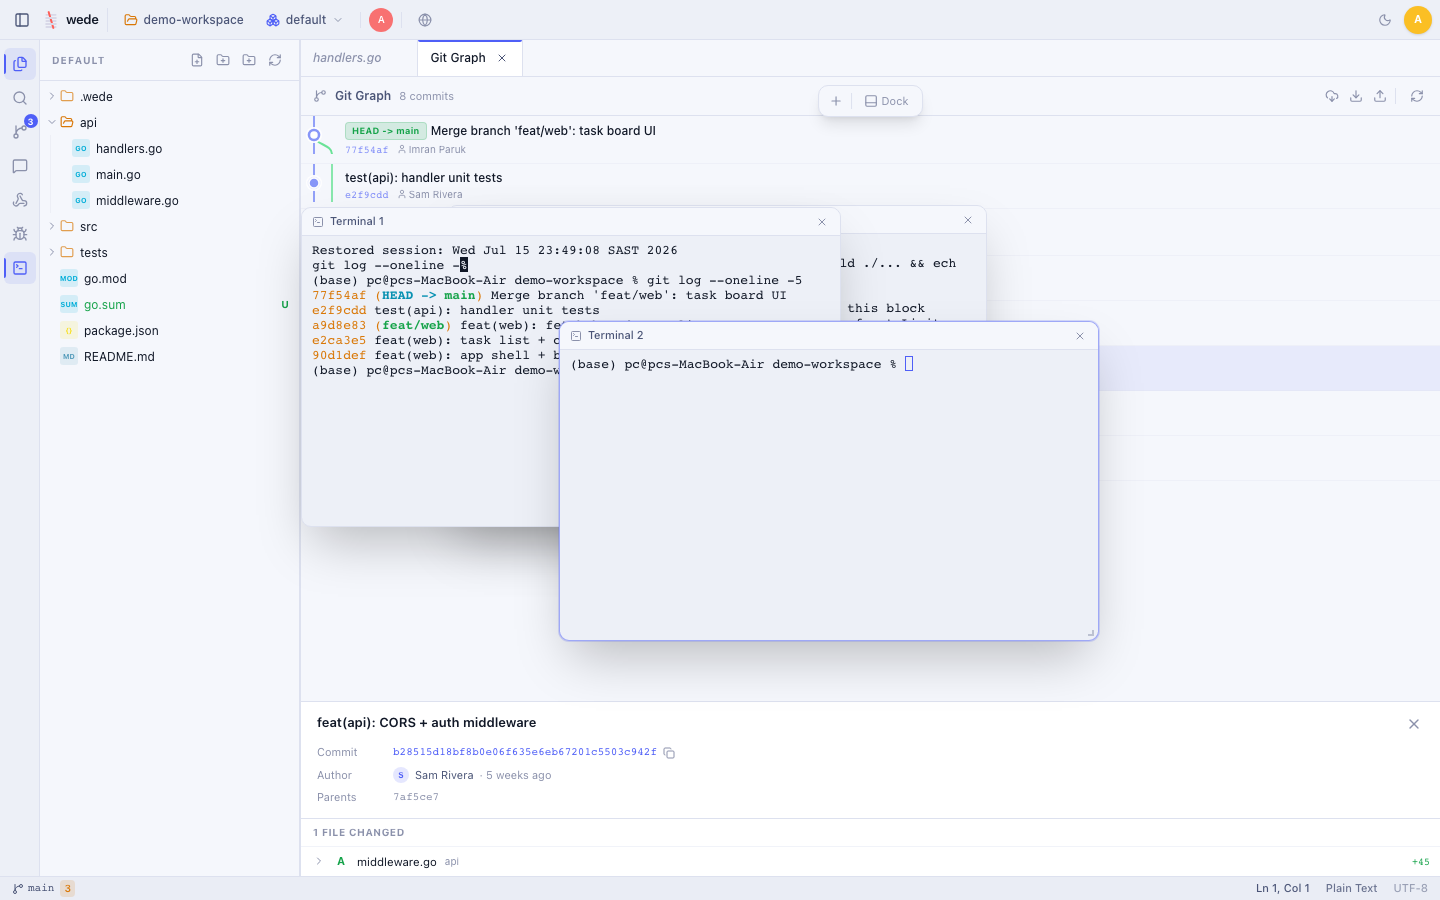The width and height of the screenshot is (1440, 900).
Task: Click the main branch indicator in status bar
Action: [x=33, y=888]
